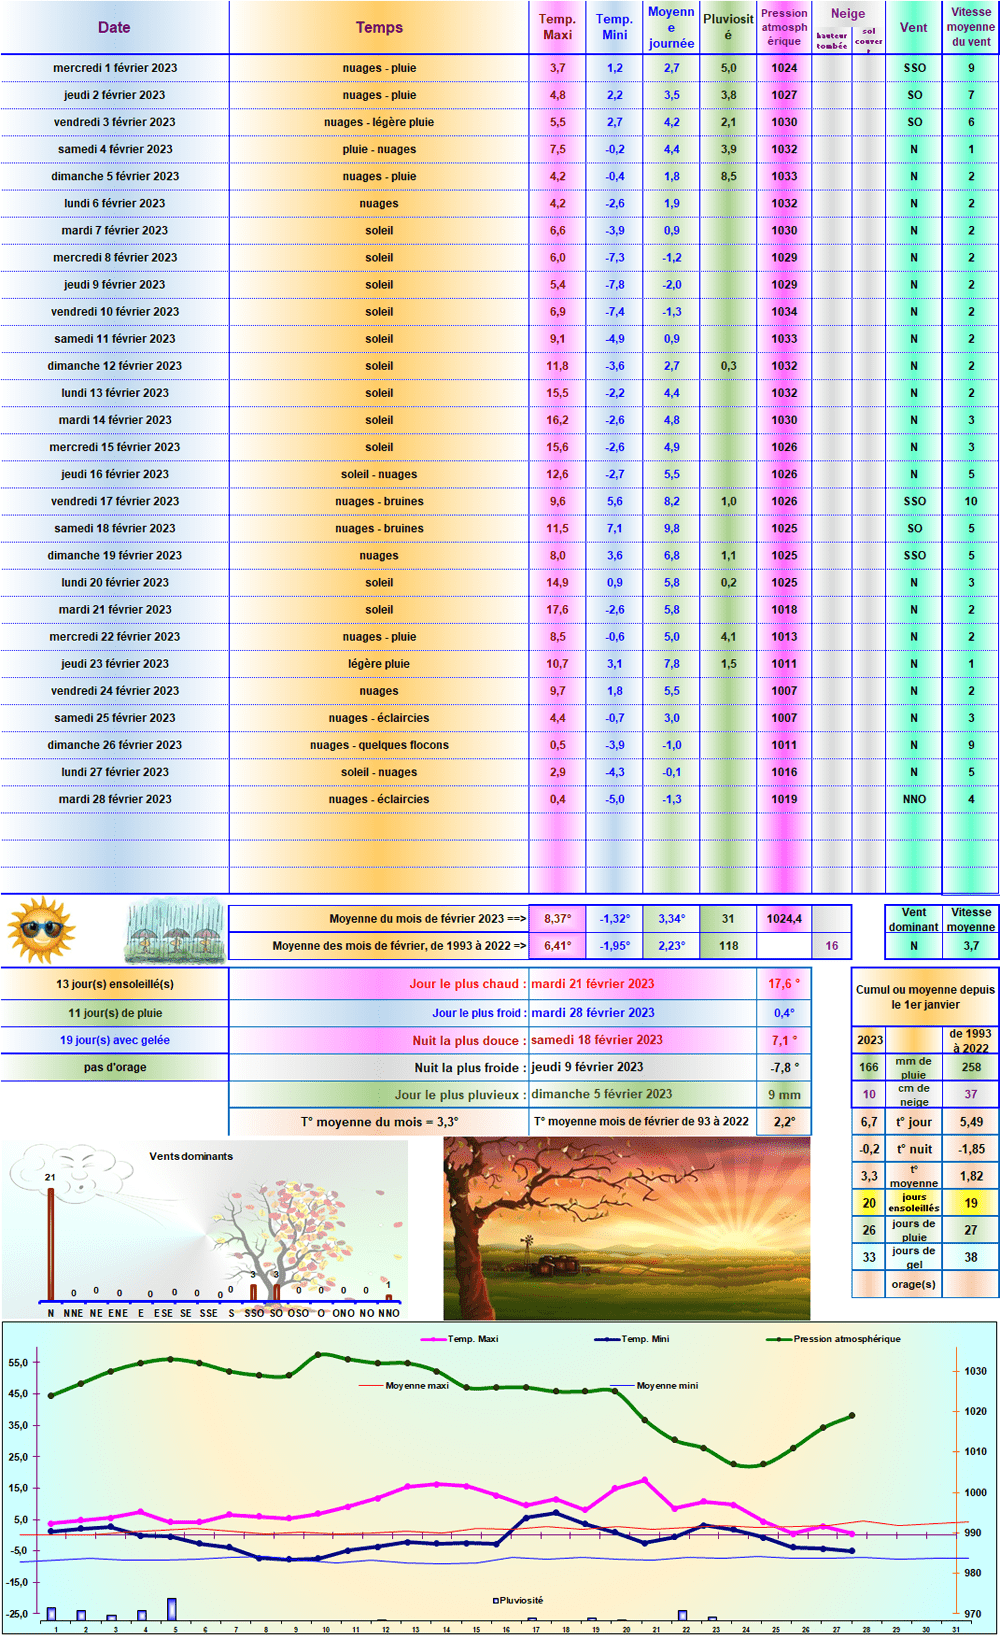Click the tall N bar labeled 21
This screenshot has width=1000, height=1639.
coord(50,1243)
